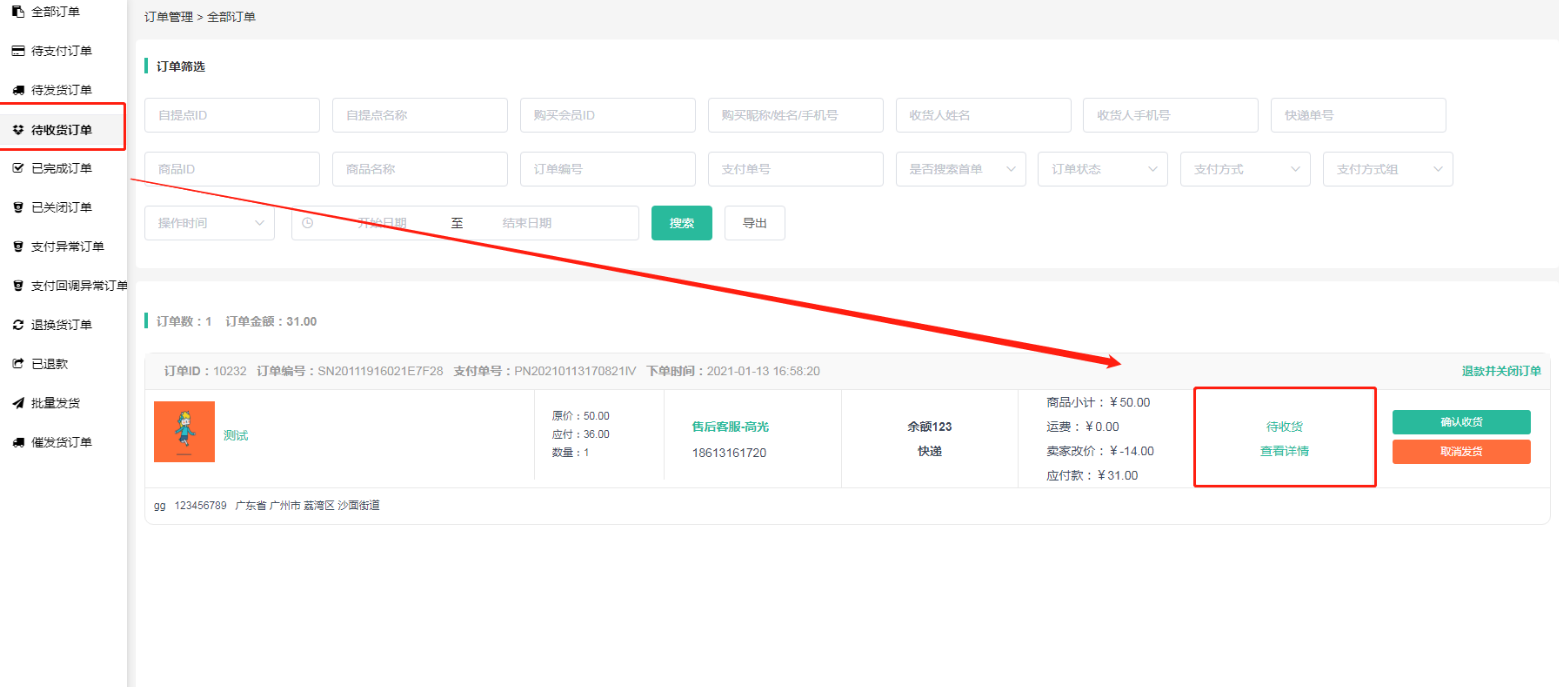The width and height of the screenshot is (1559, 687).
Task: Open the 操作时间 dropdown
Action: pos(209,223)
